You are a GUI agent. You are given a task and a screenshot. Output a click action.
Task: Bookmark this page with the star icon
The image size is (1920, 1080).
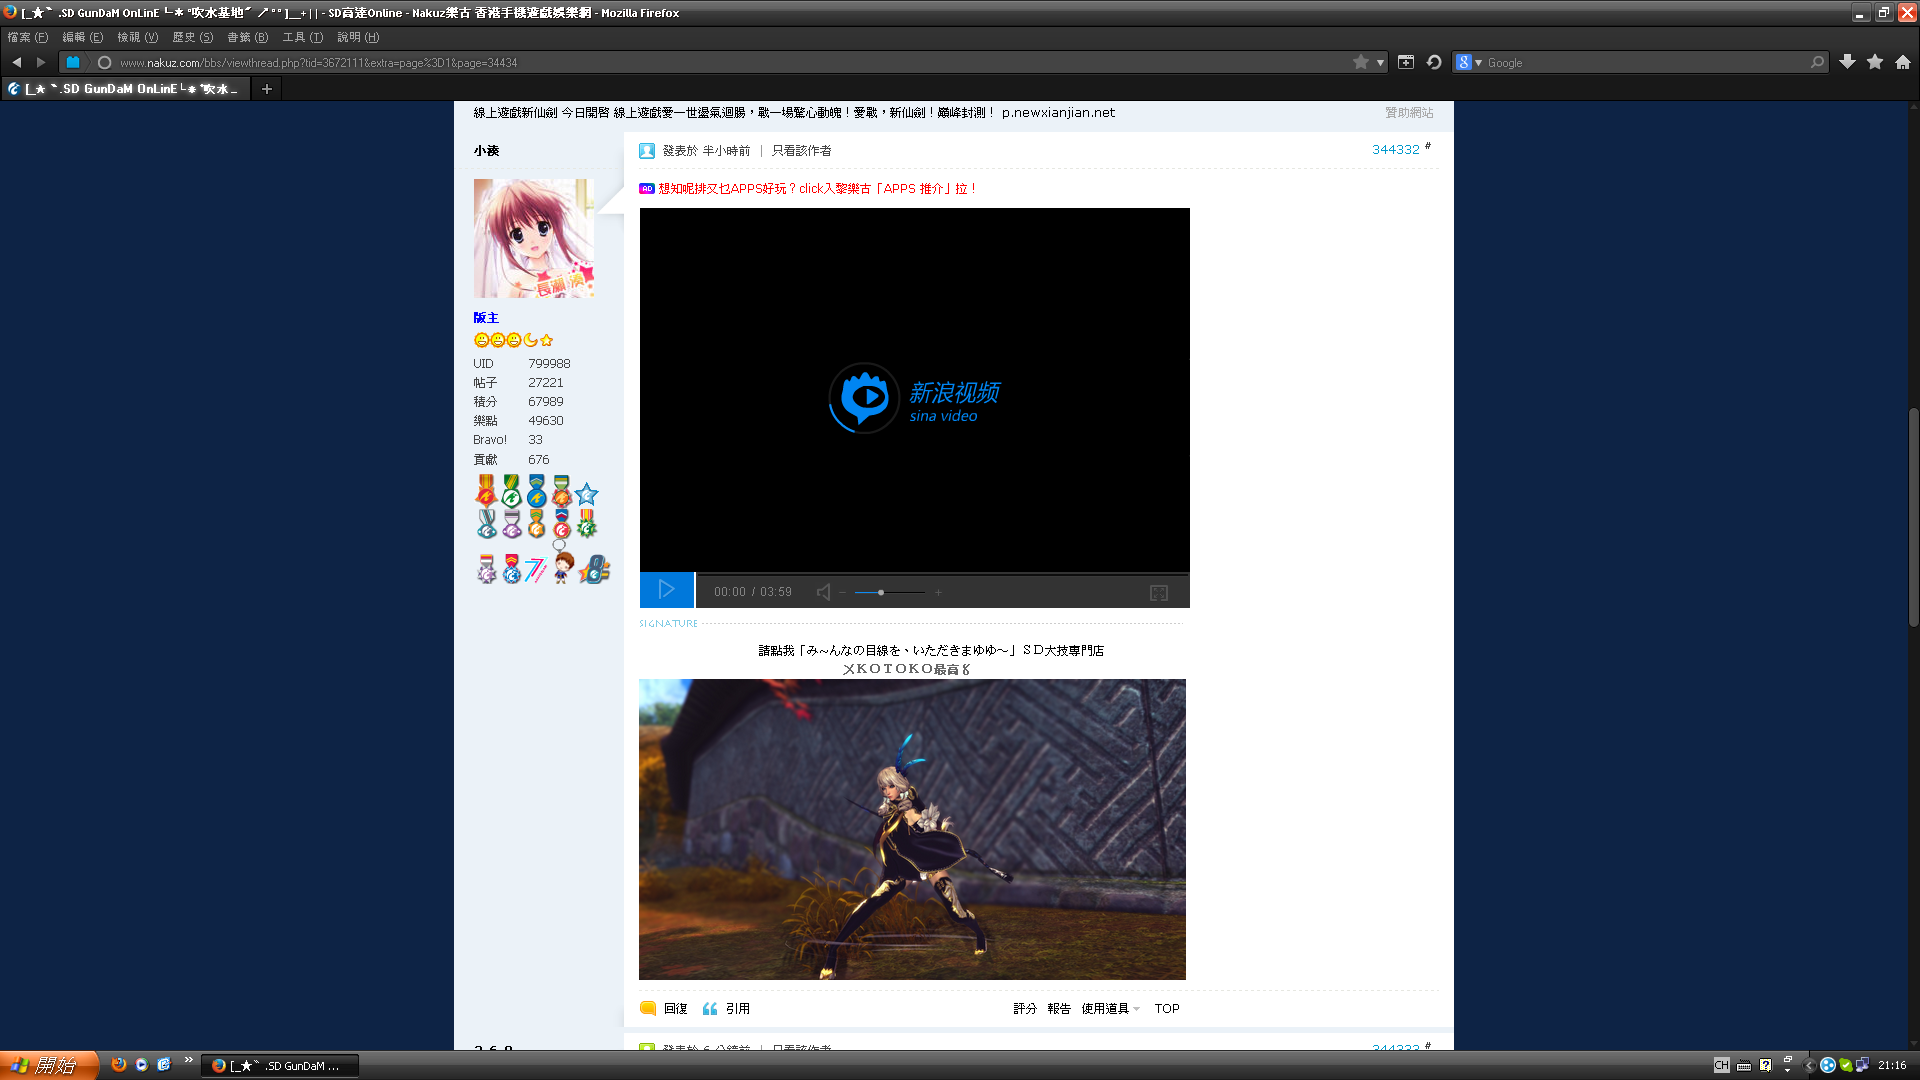point(1358,62)
